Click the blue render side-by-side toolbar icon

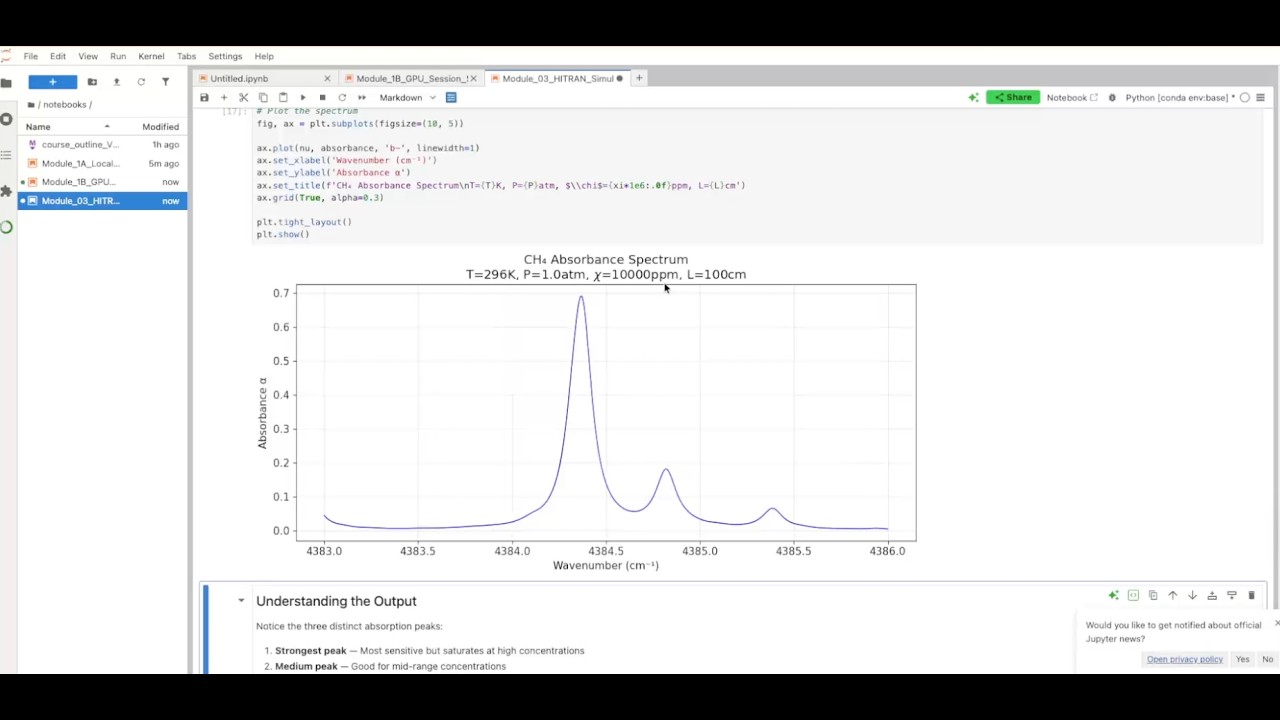click(451, 98)
